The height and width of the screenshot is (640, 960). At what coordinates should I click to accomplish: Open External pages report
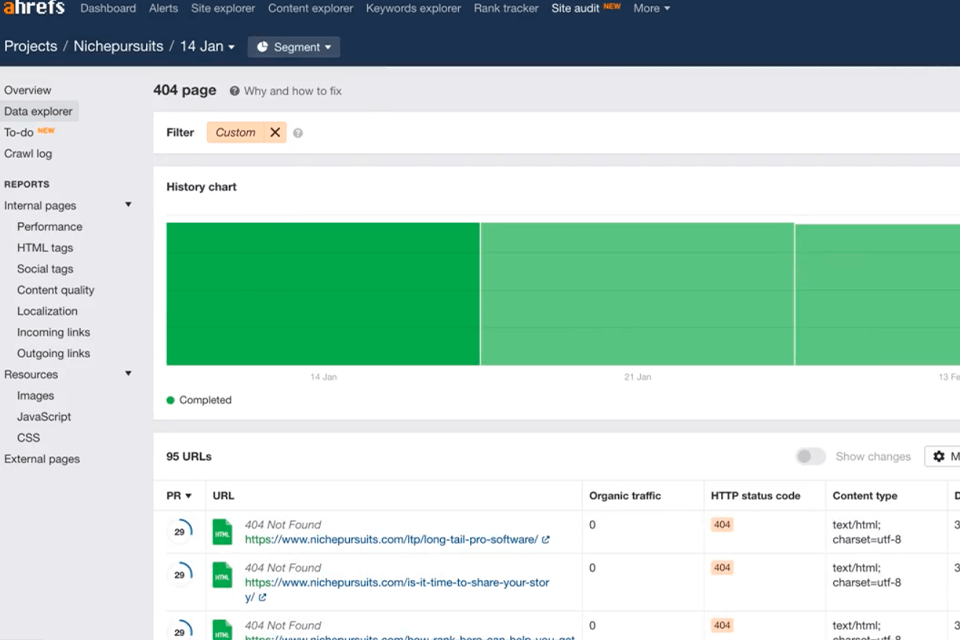coord(42,459)
